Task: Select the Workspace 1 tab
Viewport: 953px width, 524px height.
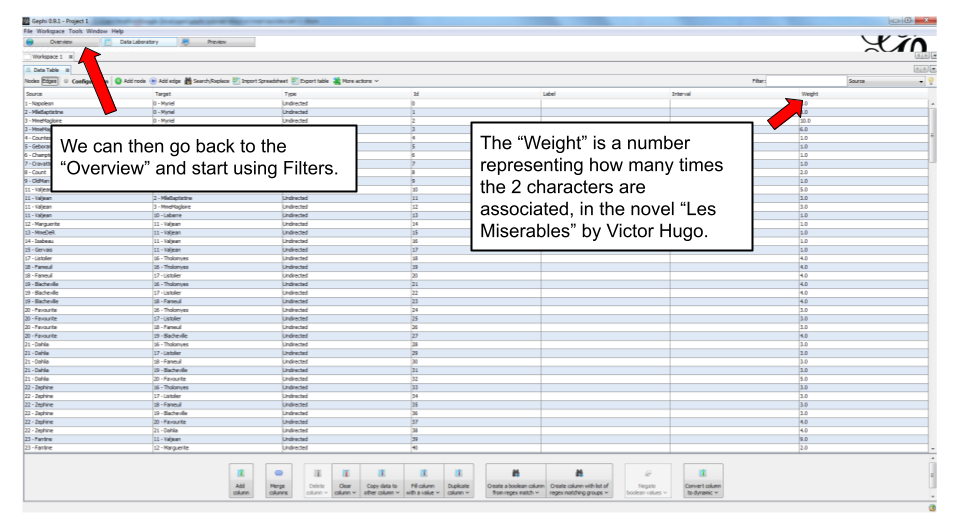Action: 47,57
